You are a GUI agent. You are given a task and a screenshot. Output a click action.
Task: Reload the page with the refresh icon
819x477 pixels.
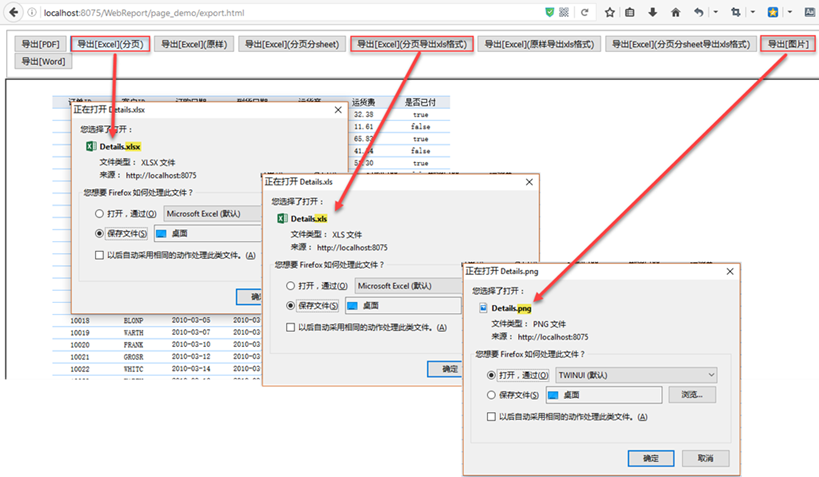click(584, 13)
